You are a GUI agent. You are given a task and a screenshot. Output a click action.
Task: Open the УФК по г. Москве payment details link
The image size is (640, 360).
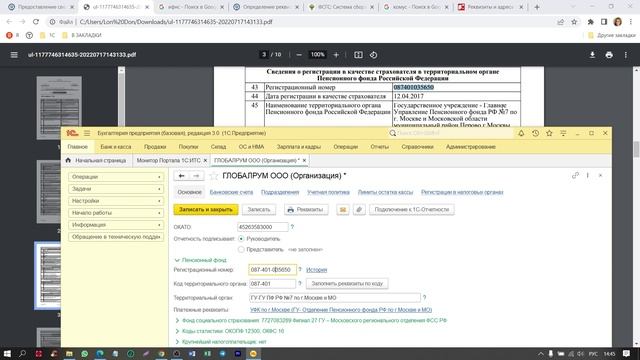point(341,310)
